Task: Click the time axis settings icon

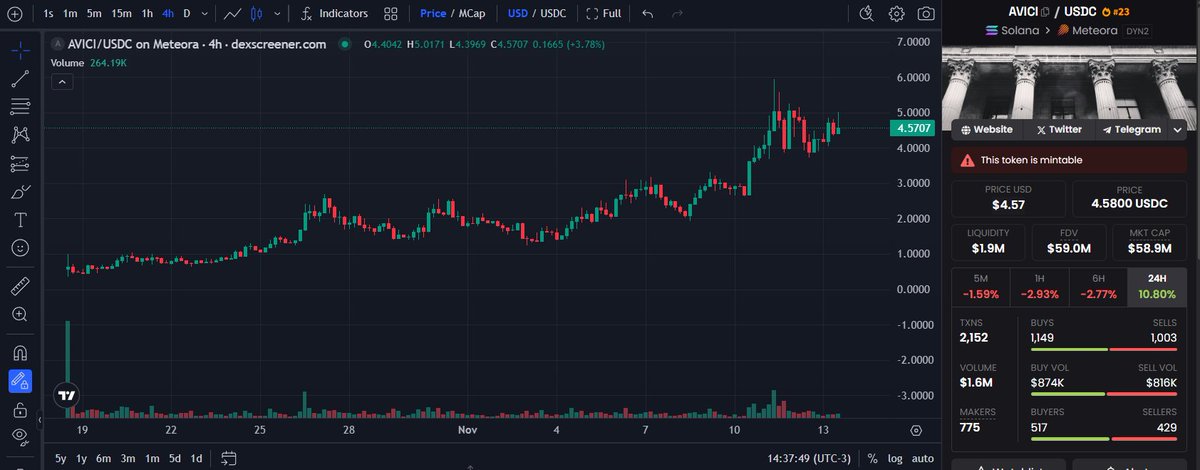Action: point(916,430)
